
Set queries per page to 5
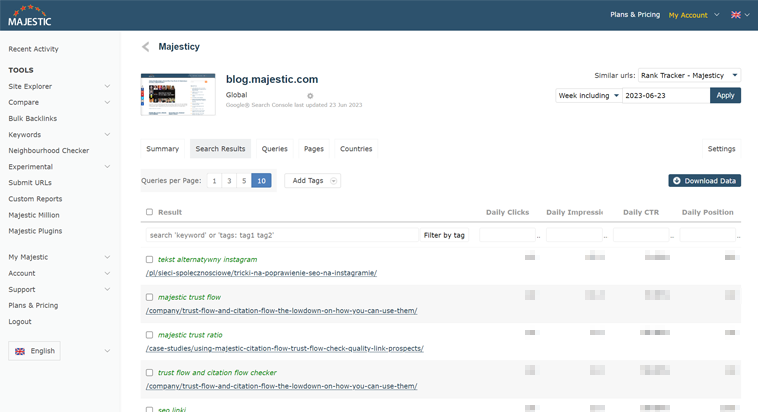(x=244, y=181)
